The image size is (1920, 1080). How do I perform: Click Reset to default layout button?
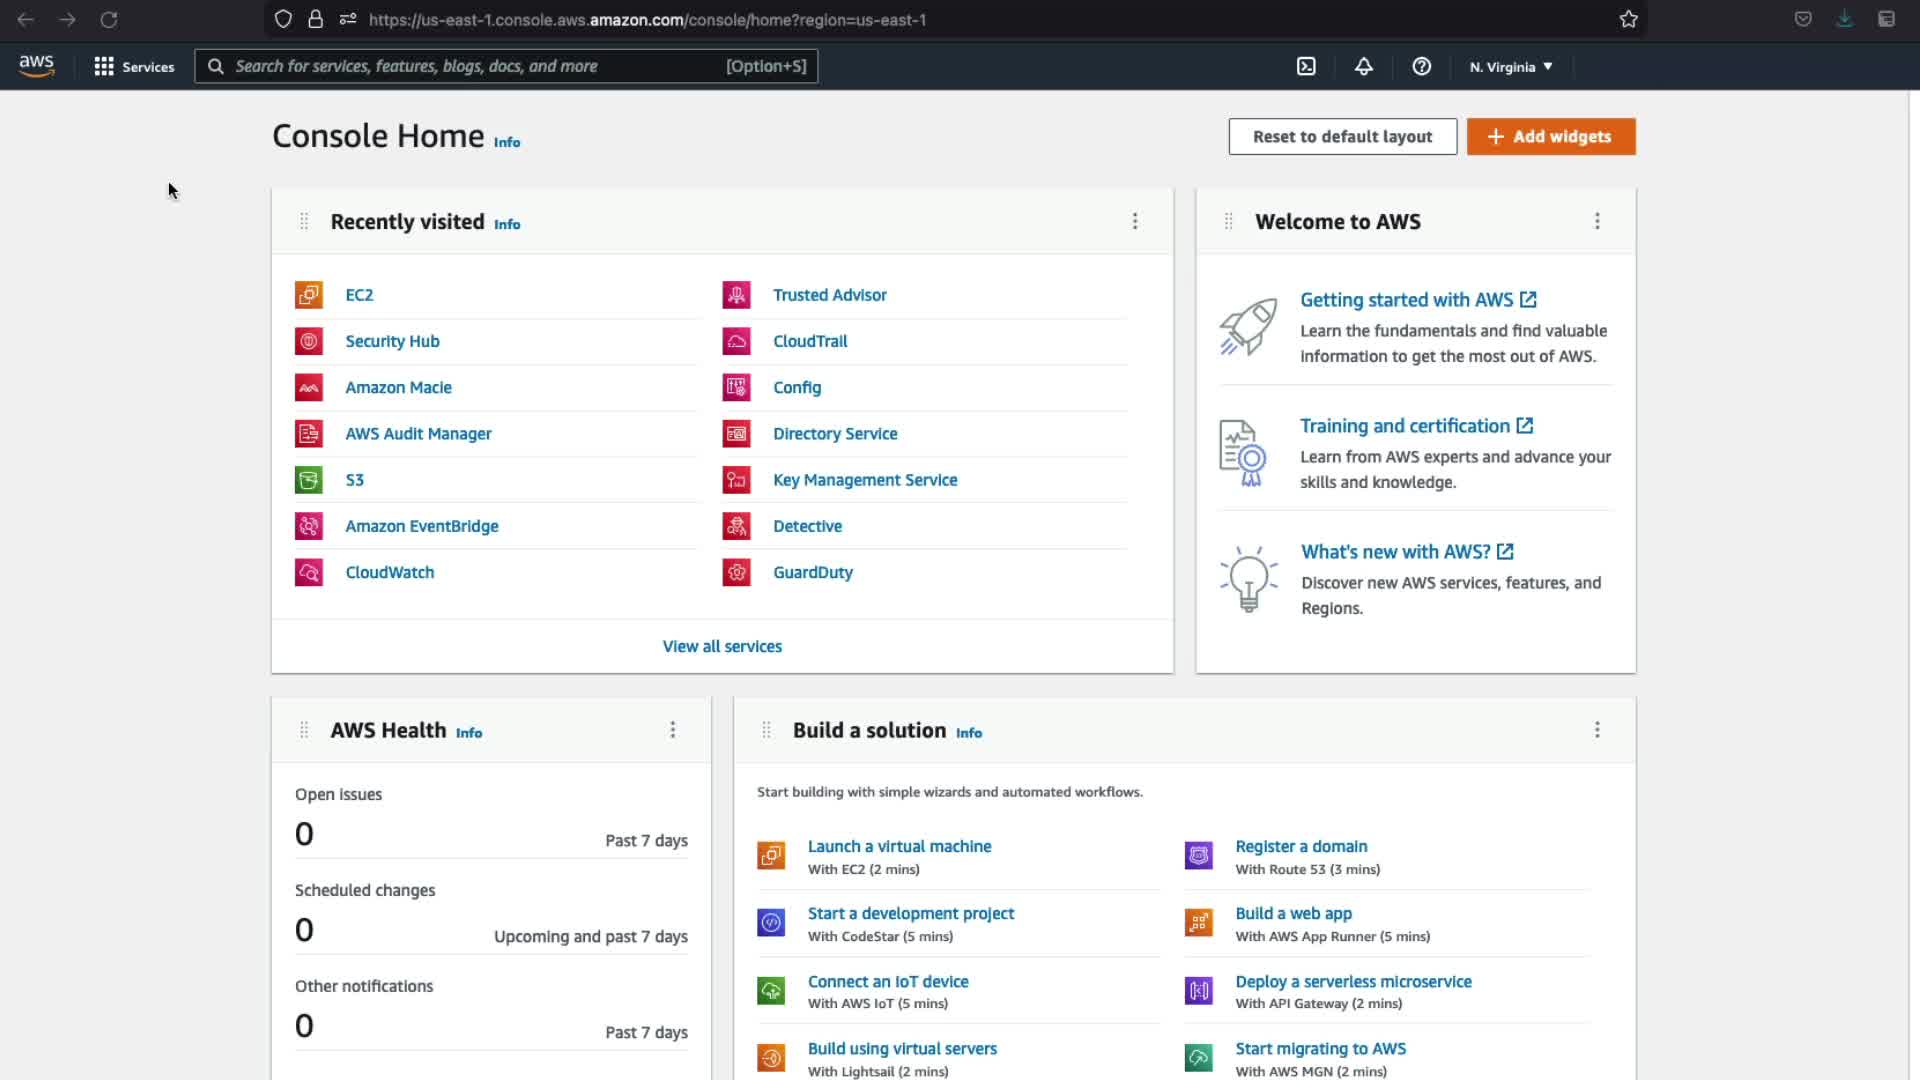click(1342, 137)
